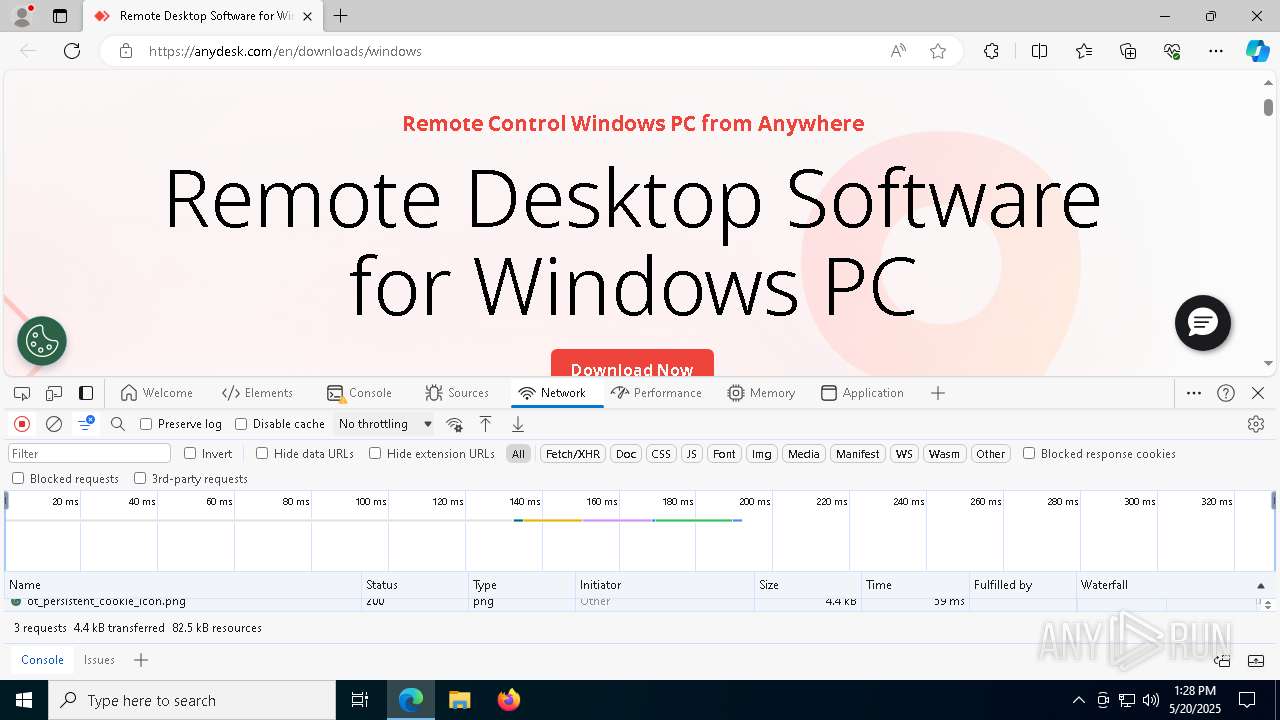The height and width of the screenshot is (720, 1280).
Task: Open File Explorer from taskbar
Action: tap(460, 700)
